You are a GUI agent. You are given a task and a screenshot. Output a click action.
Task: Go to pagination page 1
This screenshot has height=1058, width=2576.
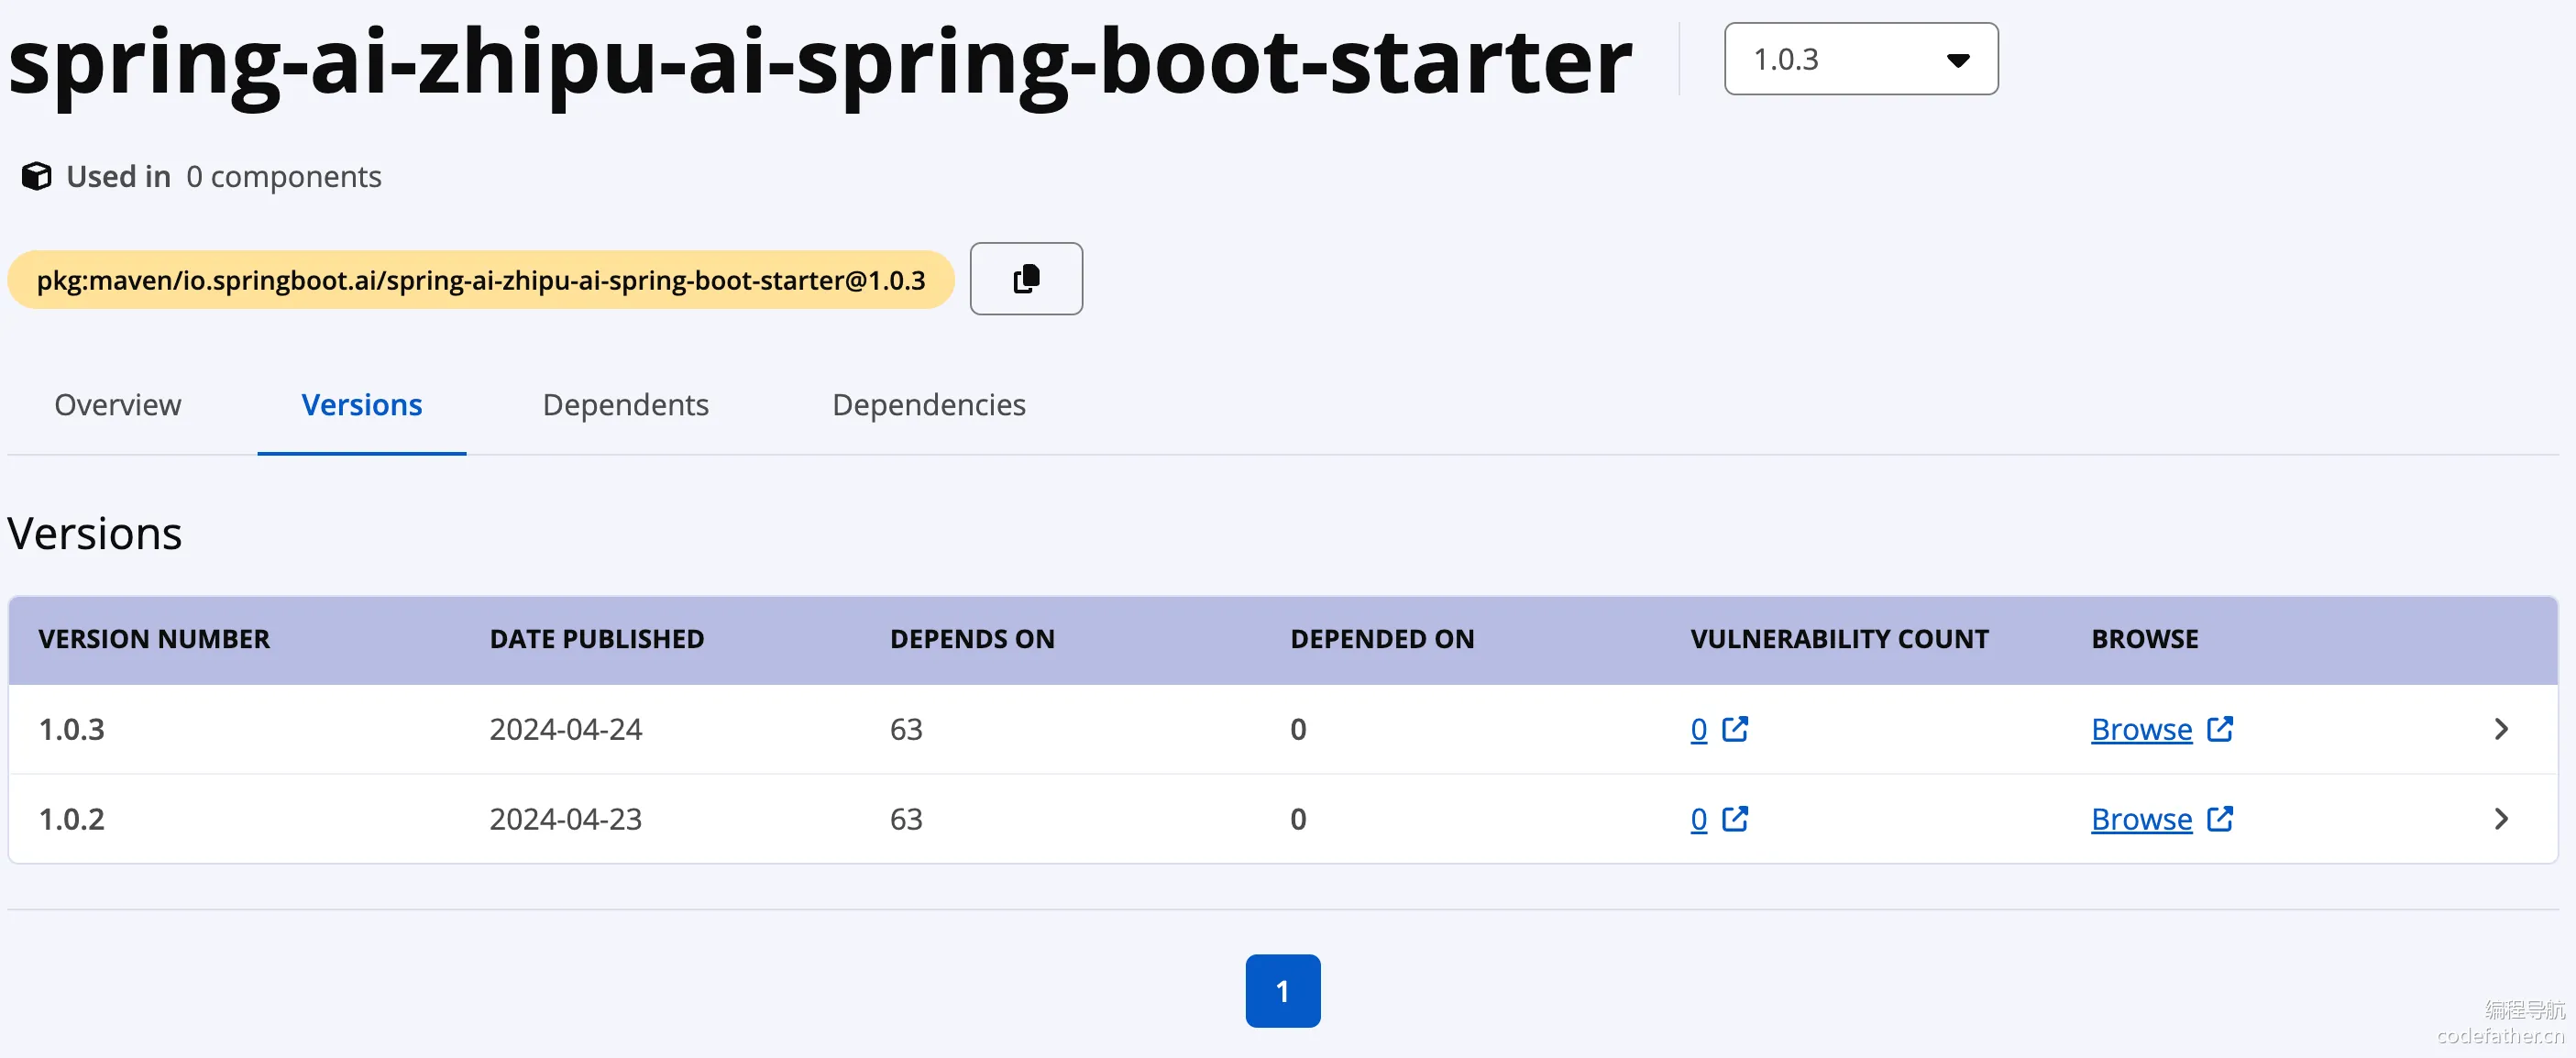pos(1283,991)
